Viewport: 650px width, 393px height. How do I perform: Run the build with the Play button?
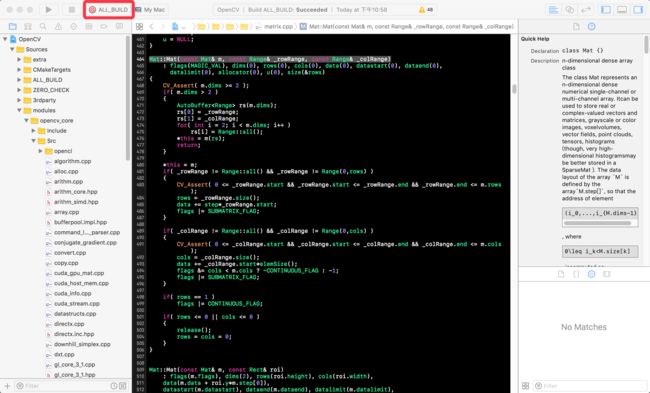(x=49, y=10)
